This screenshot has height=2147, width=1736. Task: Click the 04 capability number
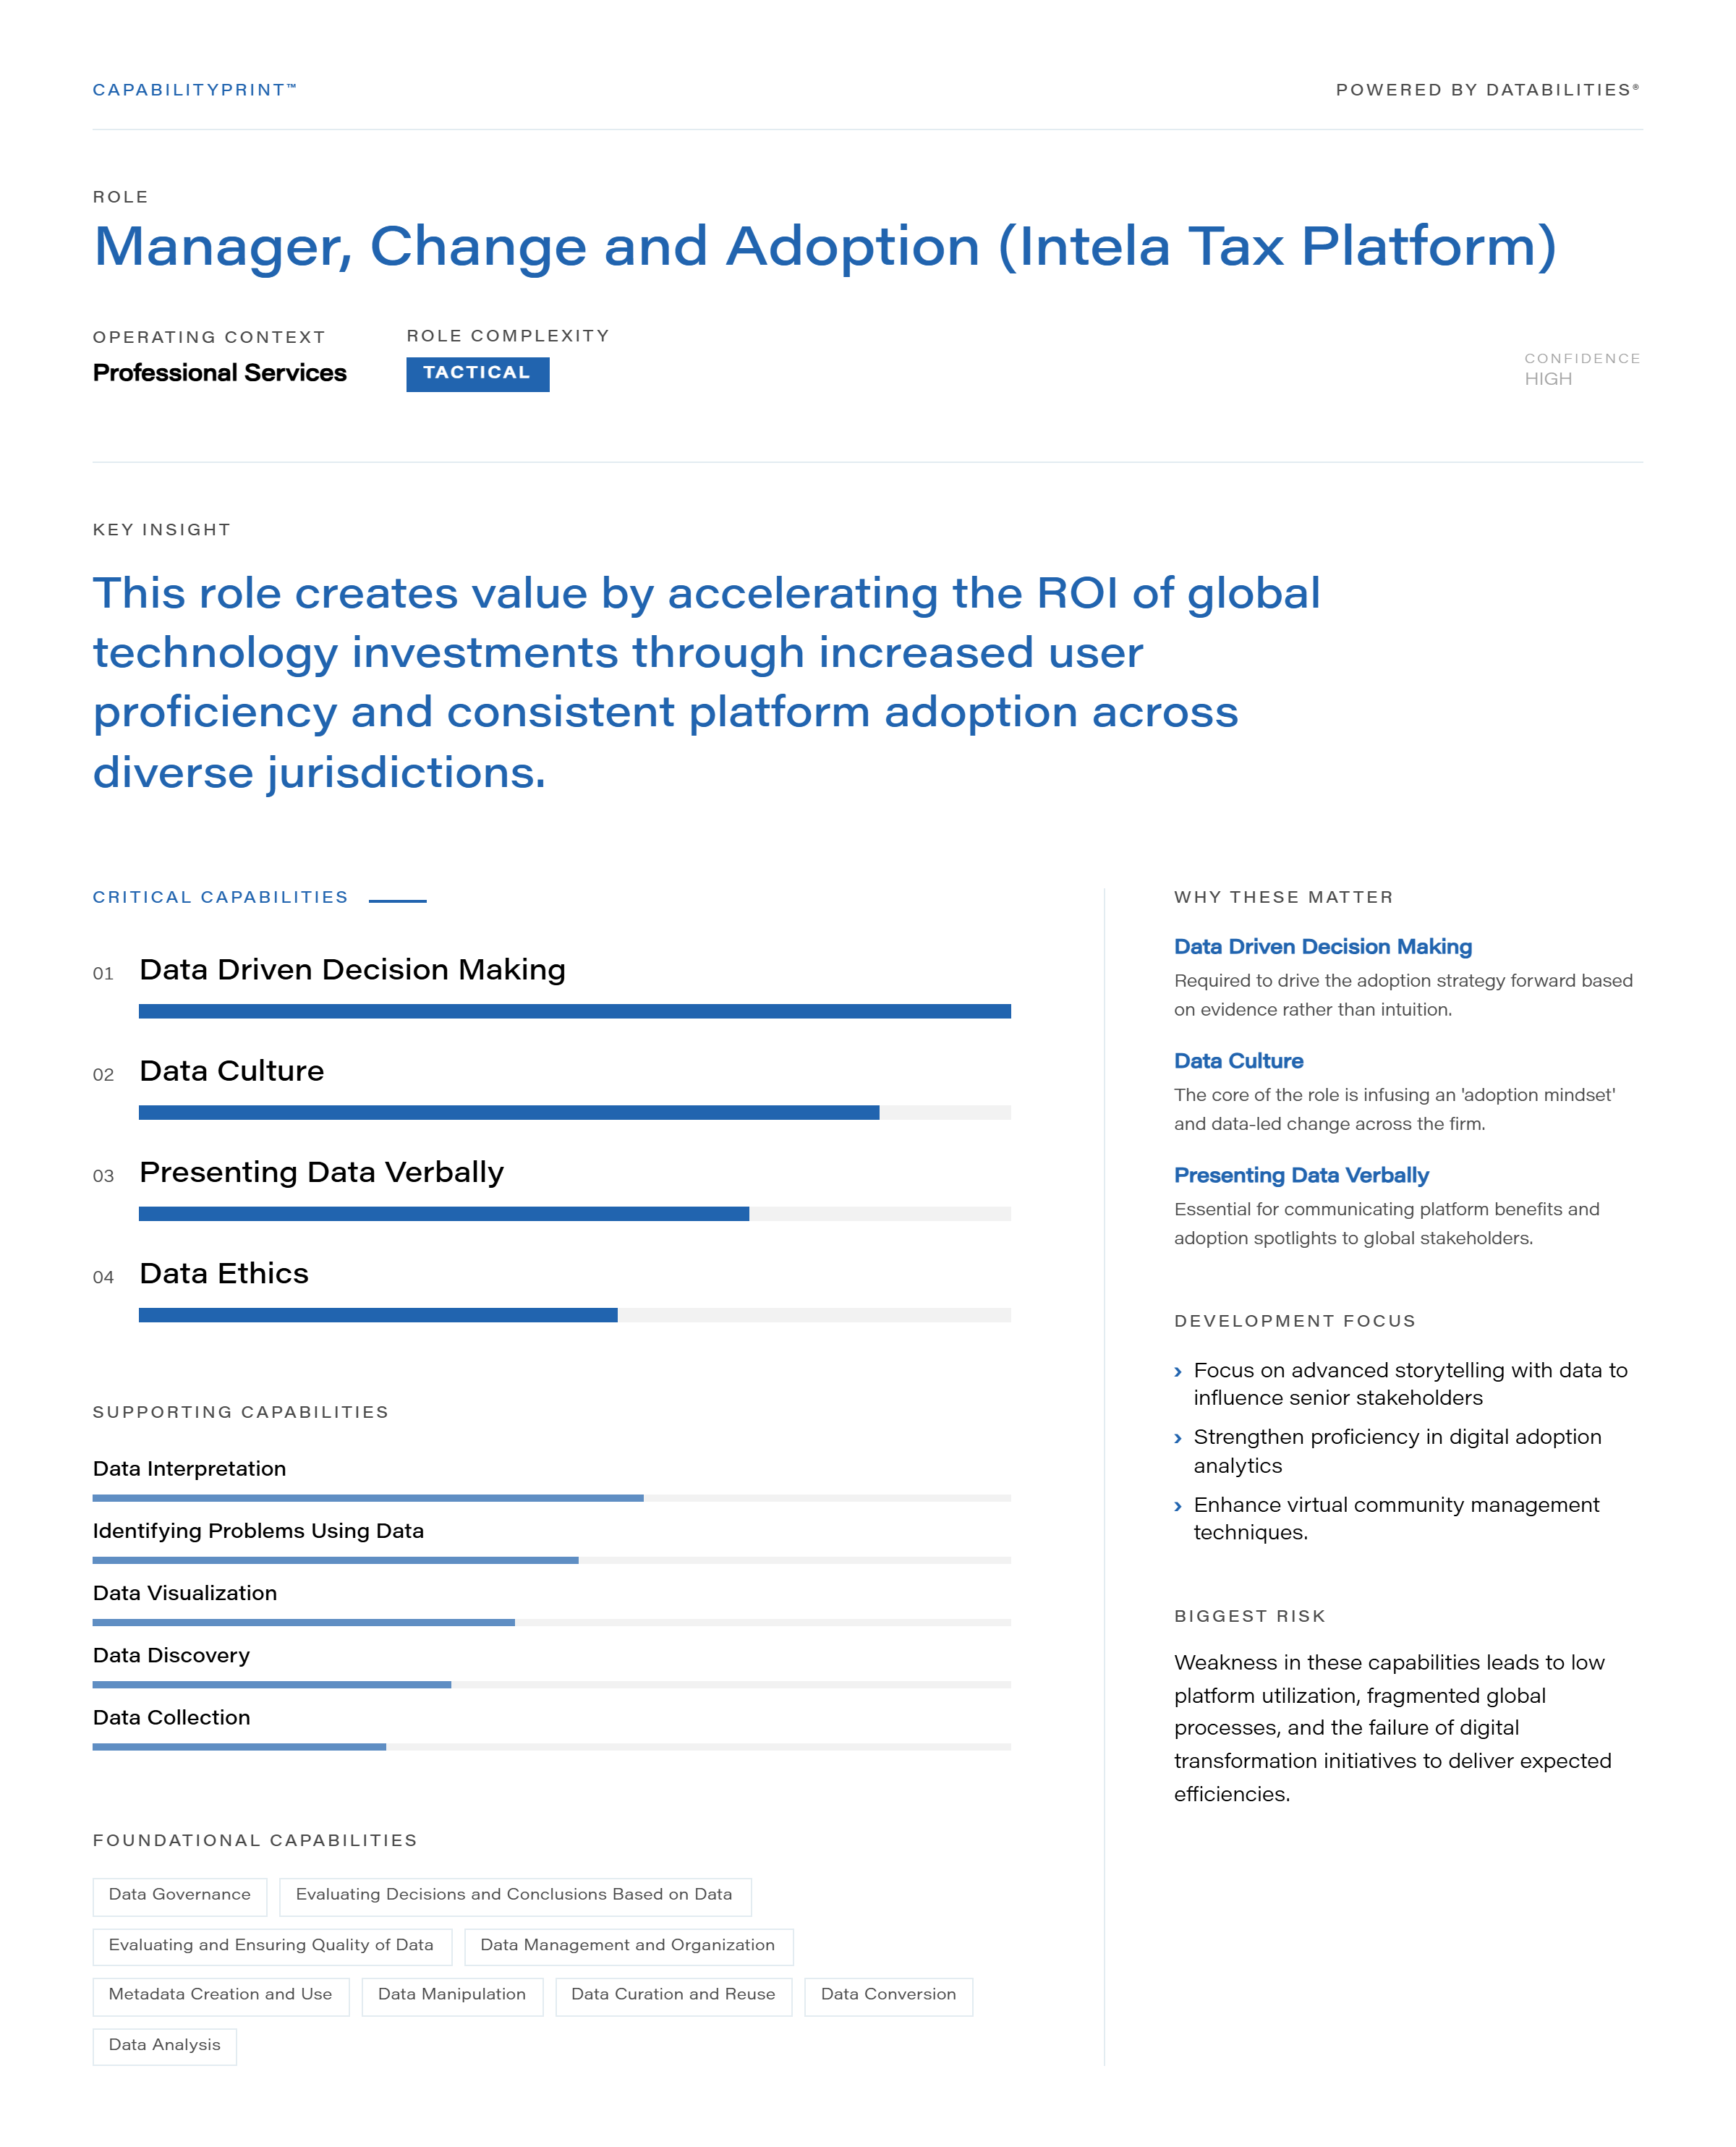point(103,1277)
